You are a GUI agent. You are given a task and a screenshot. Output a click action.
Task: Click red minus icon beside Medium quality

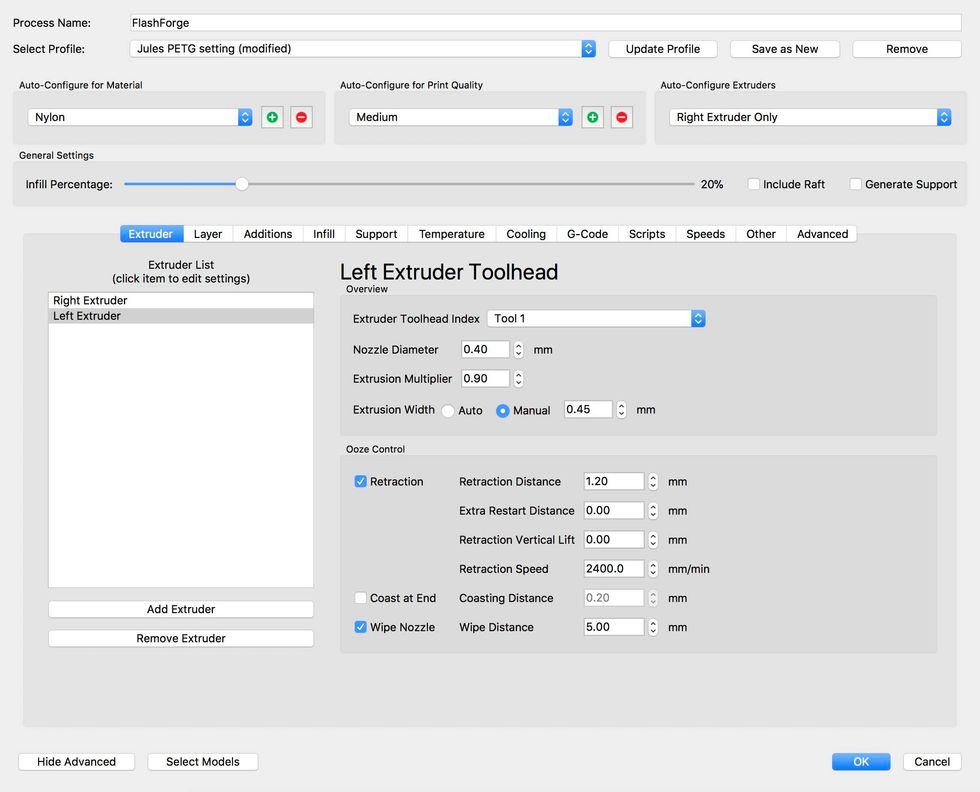tap(621, 117)
